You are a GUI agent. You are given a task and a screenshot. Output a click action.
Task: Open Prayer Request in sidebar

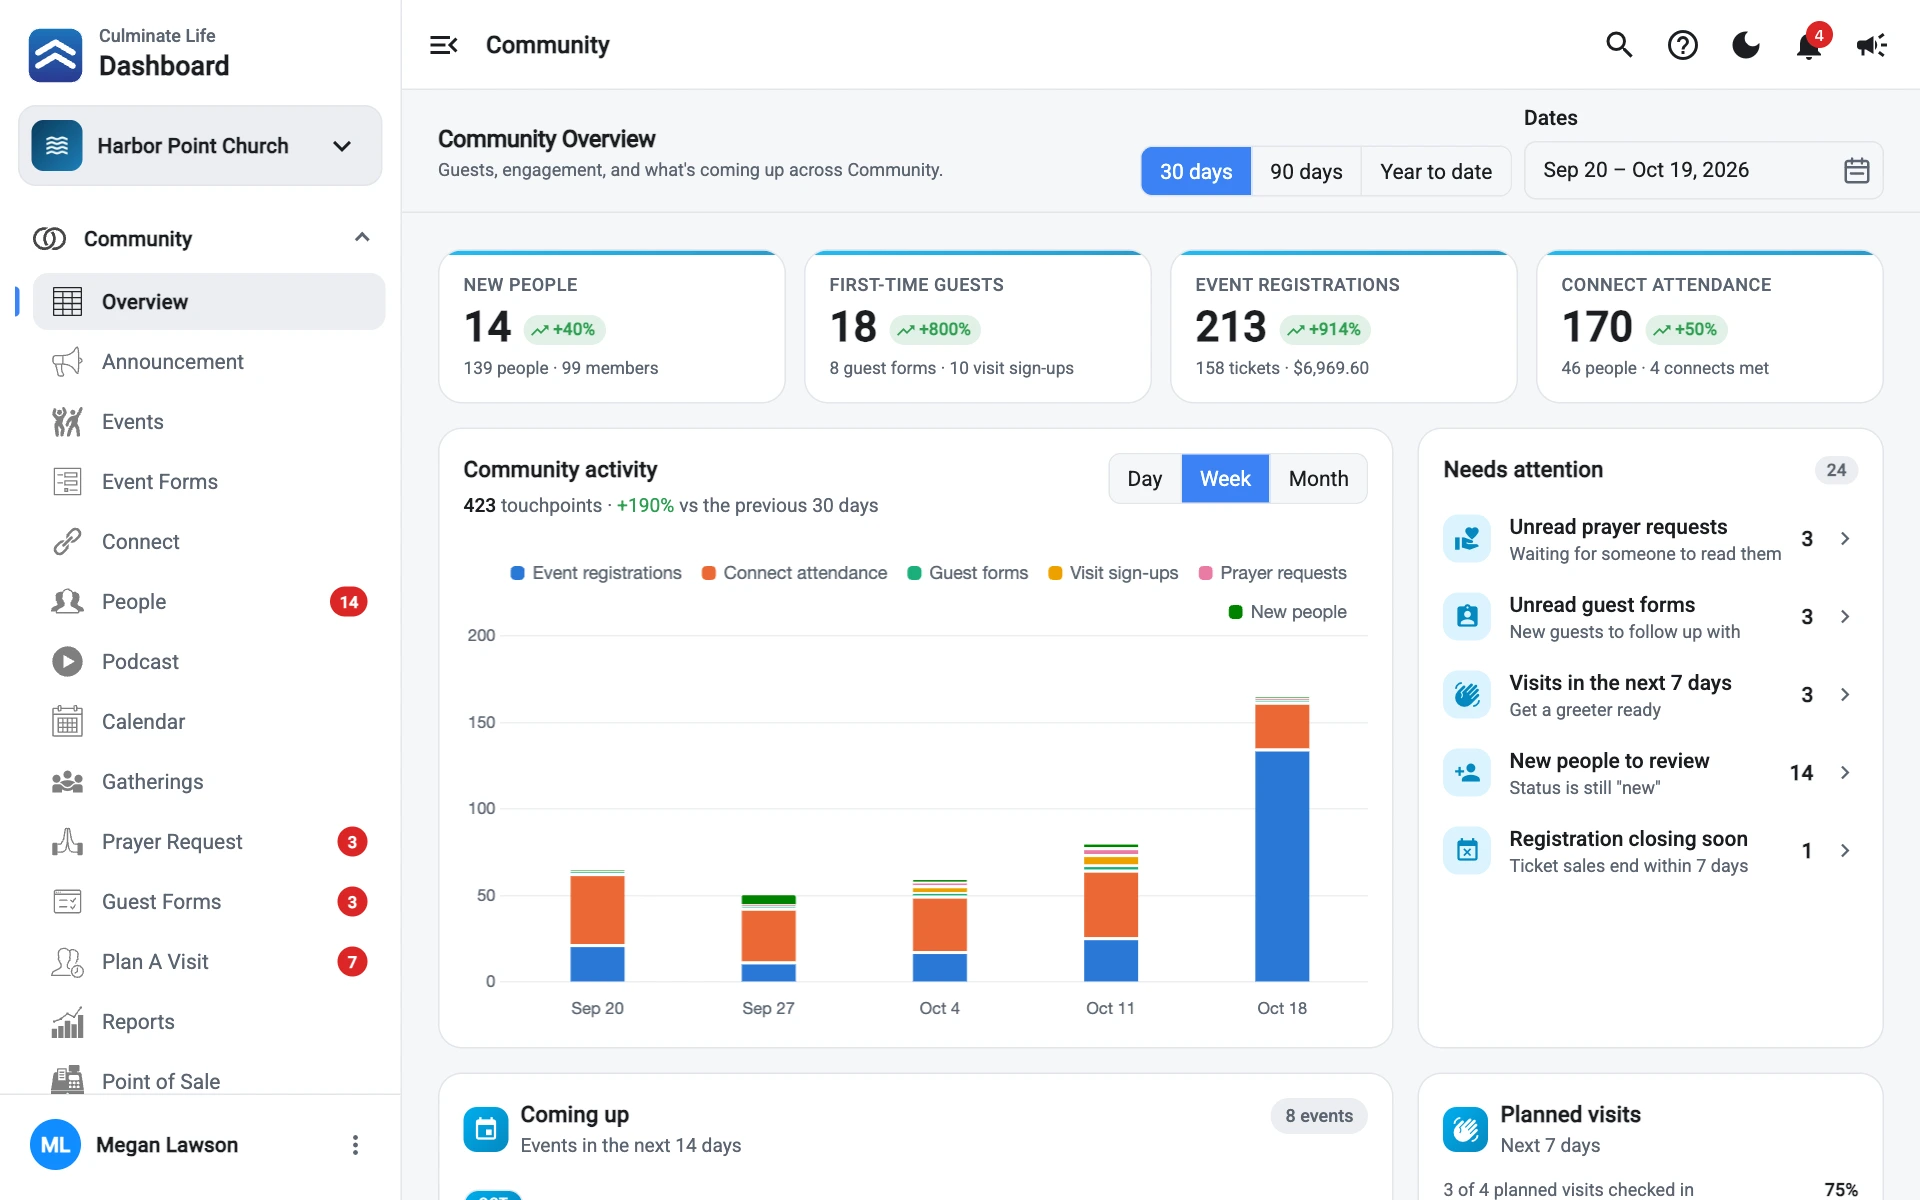click(209, 842)
